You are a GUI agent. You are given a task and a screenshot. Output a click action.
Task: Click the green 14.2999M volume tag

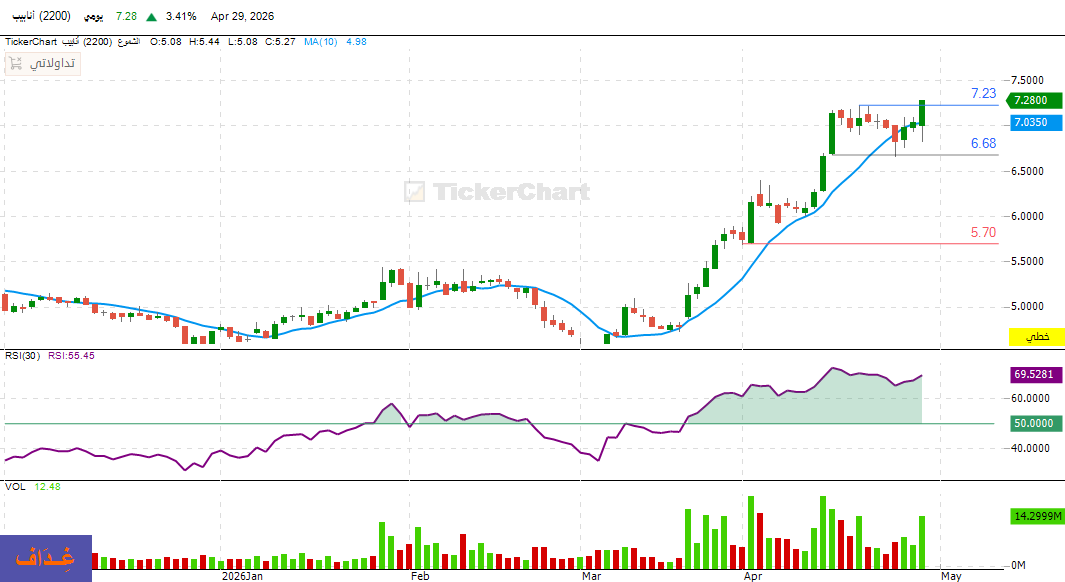coord(1036,517)
